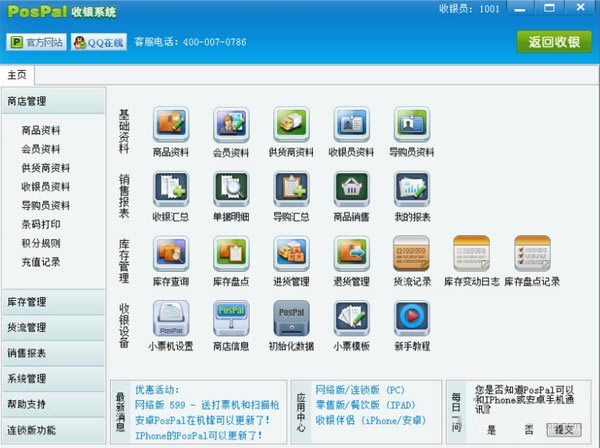This screenshot has width=600, height=448.
Task: Open the 官方网站 link in the header
Action: pyautogui.click(x=37, y=42)
